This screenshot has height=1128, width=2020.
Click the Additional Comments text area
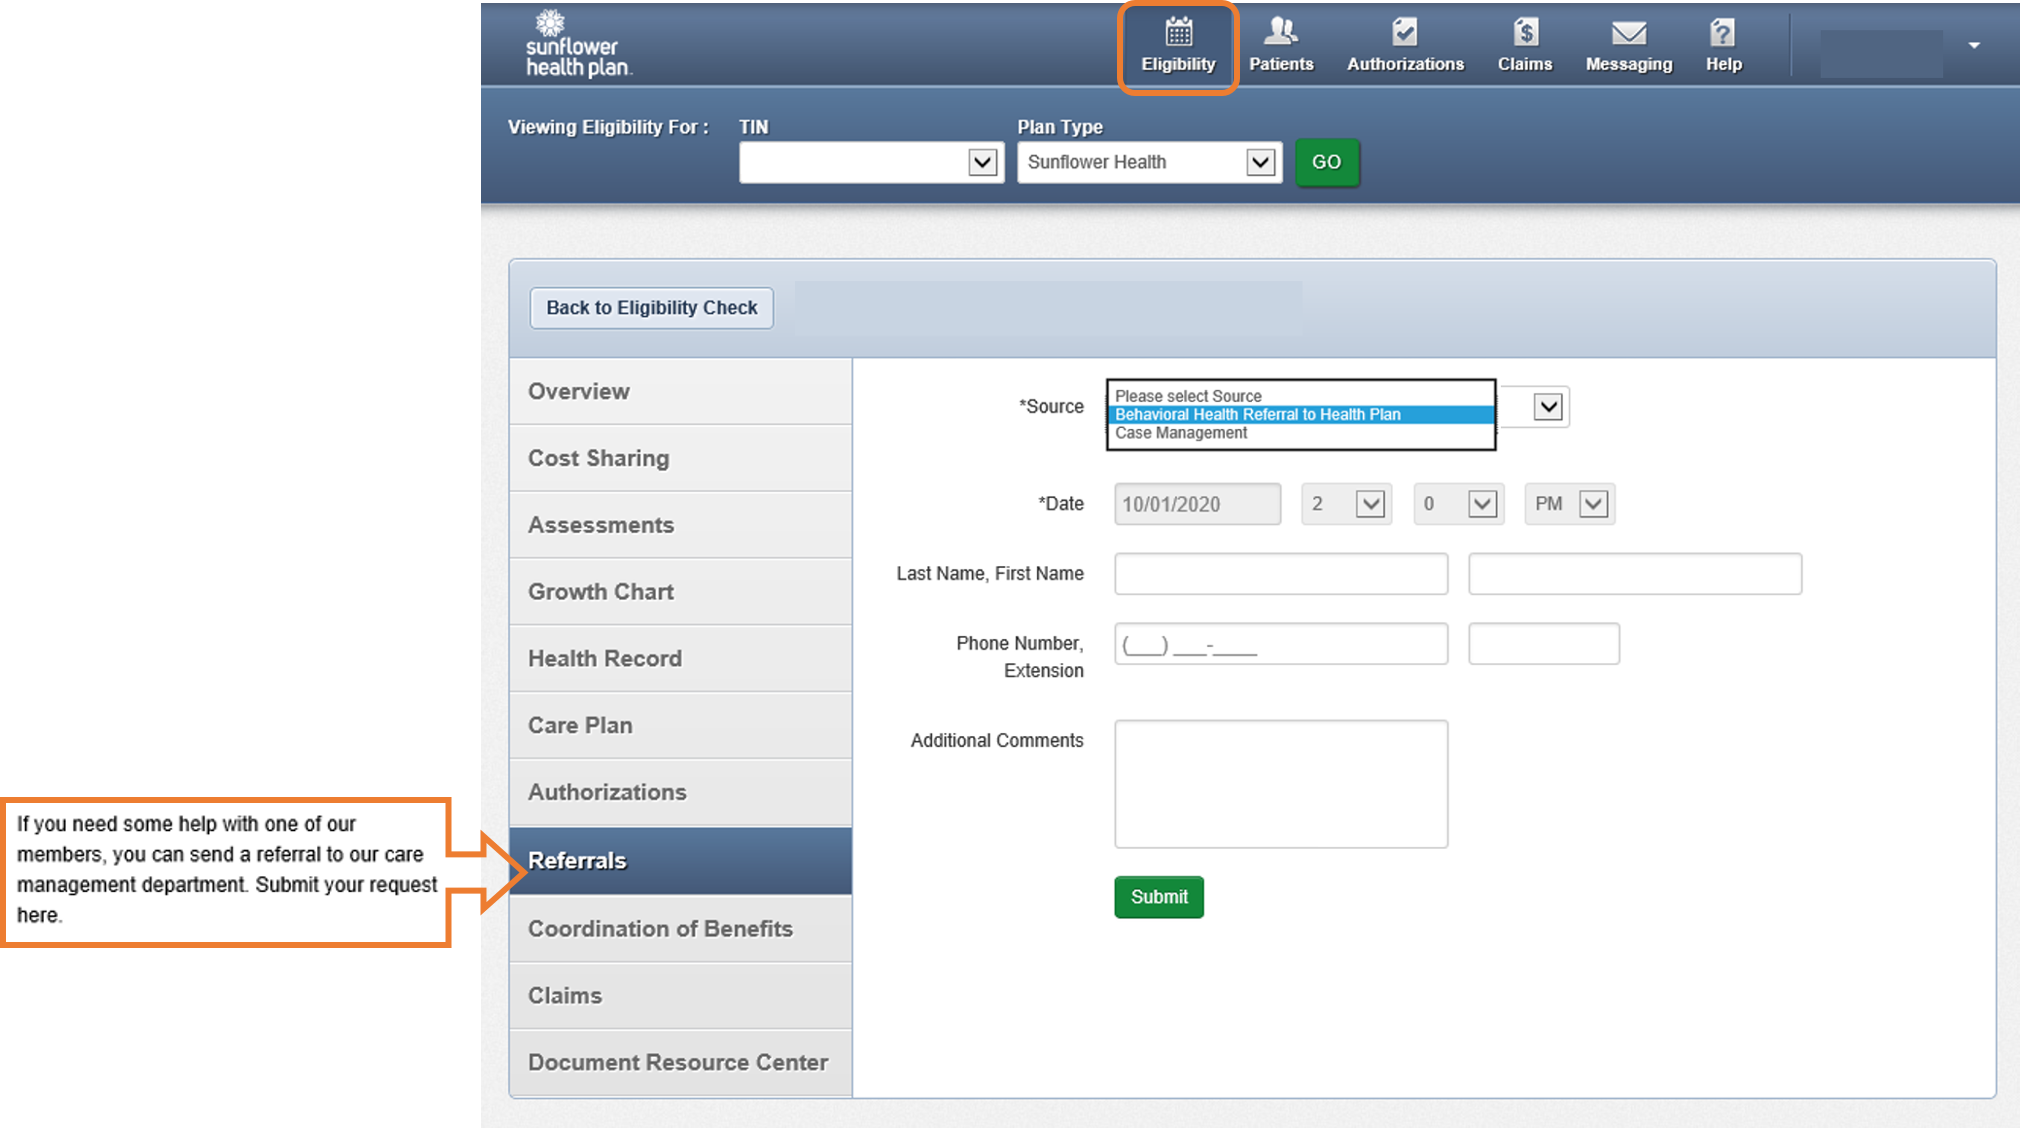coord(1280,784)
